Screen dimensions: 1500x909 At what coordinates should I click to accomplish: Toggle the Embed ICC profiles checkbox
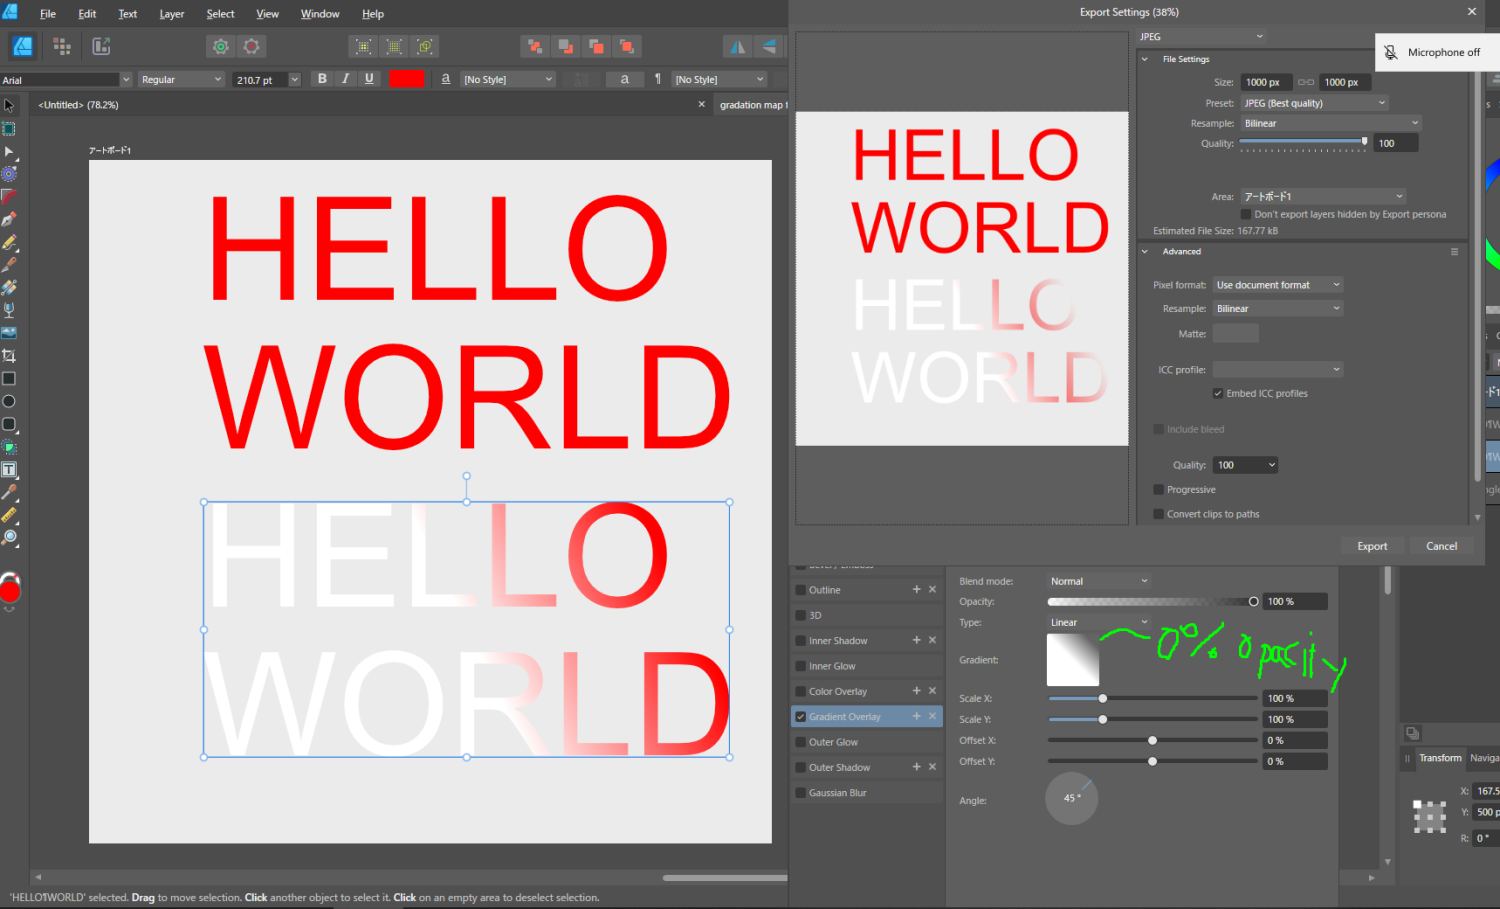point(1218,393)
